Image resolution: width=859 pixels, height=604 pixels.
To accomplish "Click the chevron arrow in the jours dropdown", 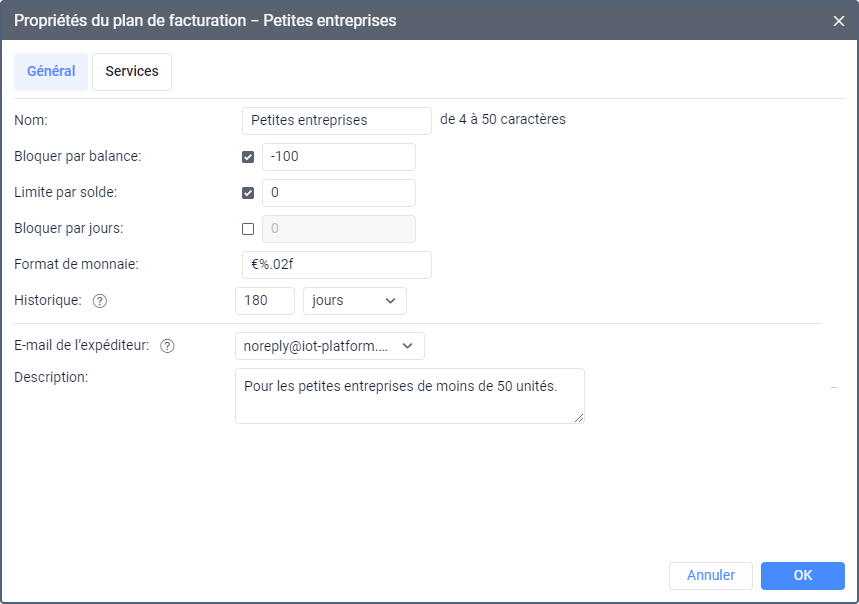I will pos(391,301).
